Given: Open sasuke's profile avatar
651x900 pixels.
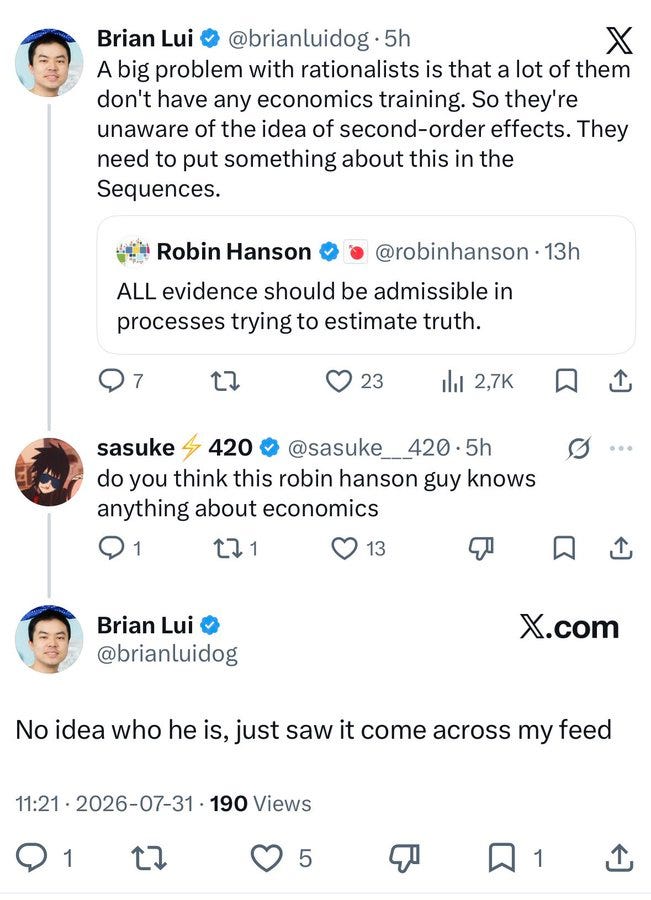Looking at the screenshot, I should pos(49,472).
